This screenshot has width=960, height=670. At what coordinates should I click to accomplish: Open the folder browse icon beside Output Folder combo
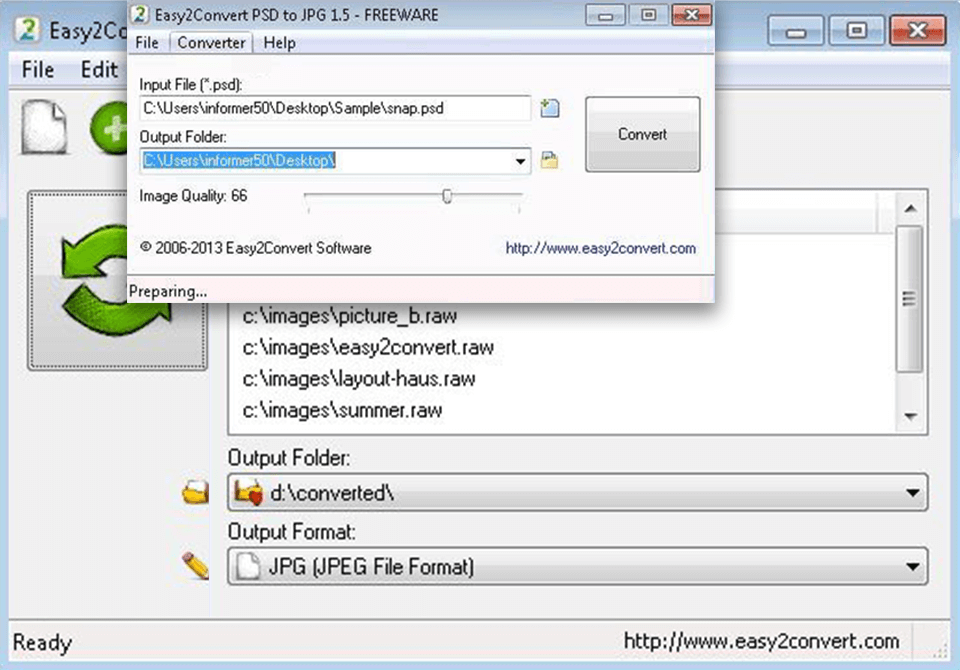(549, 160)
